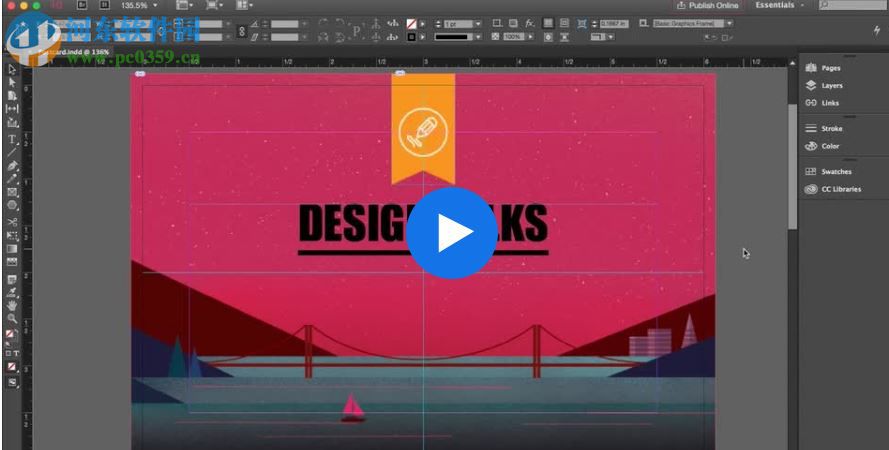Open the stroke weight 1 pt dropdown

tap(479, 24)
